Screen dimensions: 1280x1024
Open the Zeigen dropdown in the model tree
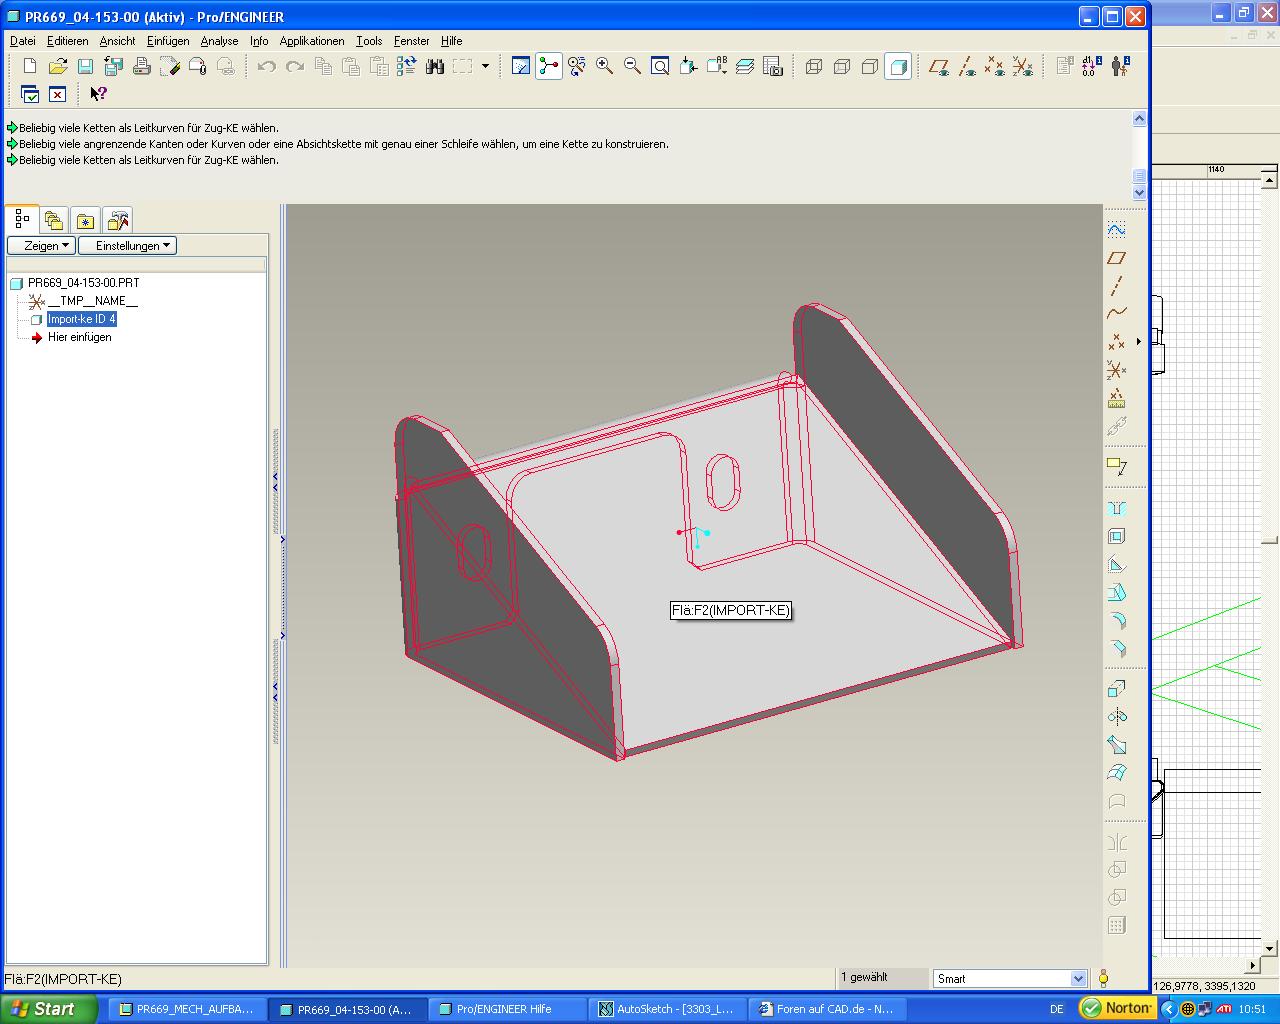[41, 245]
